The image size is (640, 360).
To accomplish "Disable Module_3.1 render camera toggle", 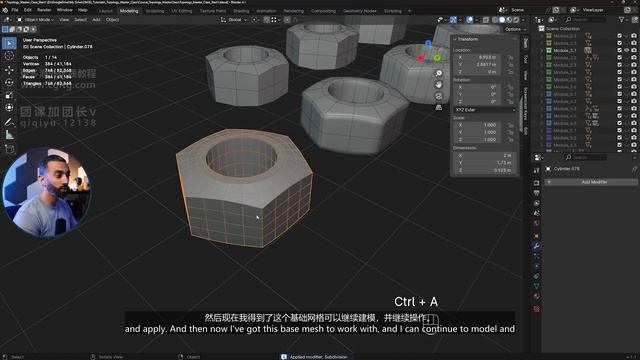I will point(634,51).
